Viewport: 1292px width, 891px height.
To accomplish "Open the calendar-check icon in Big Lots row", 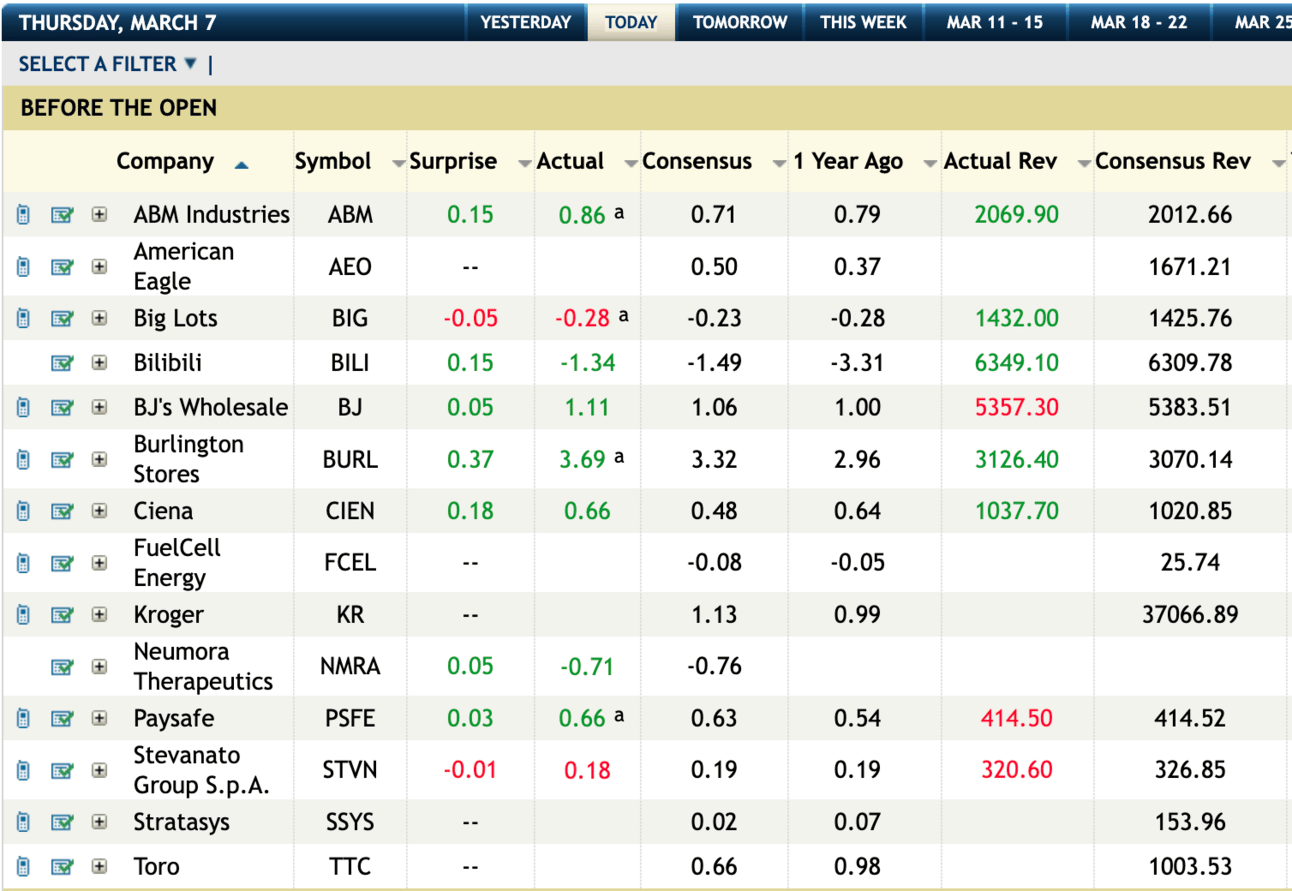I will [x=62, y=319].
